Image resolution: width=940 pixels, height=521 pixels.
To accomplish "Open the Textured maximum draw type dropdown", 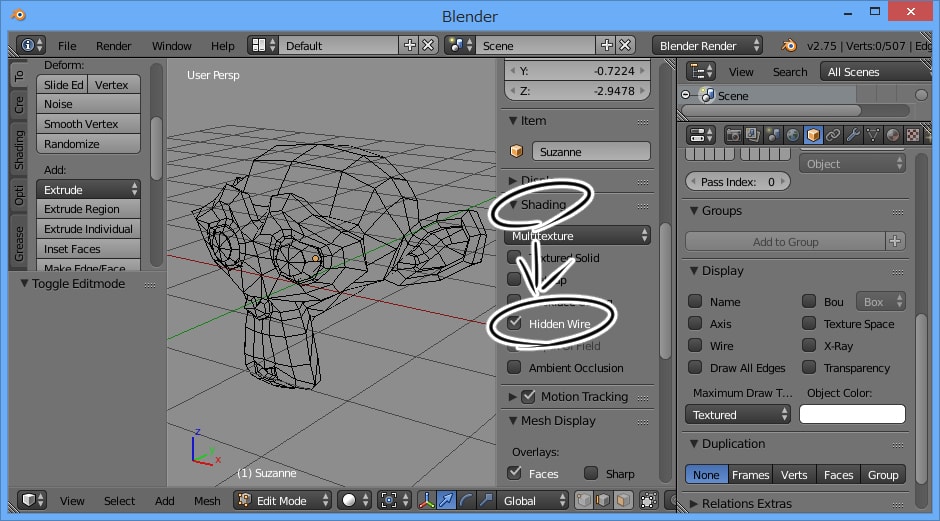I will (738, 414).
